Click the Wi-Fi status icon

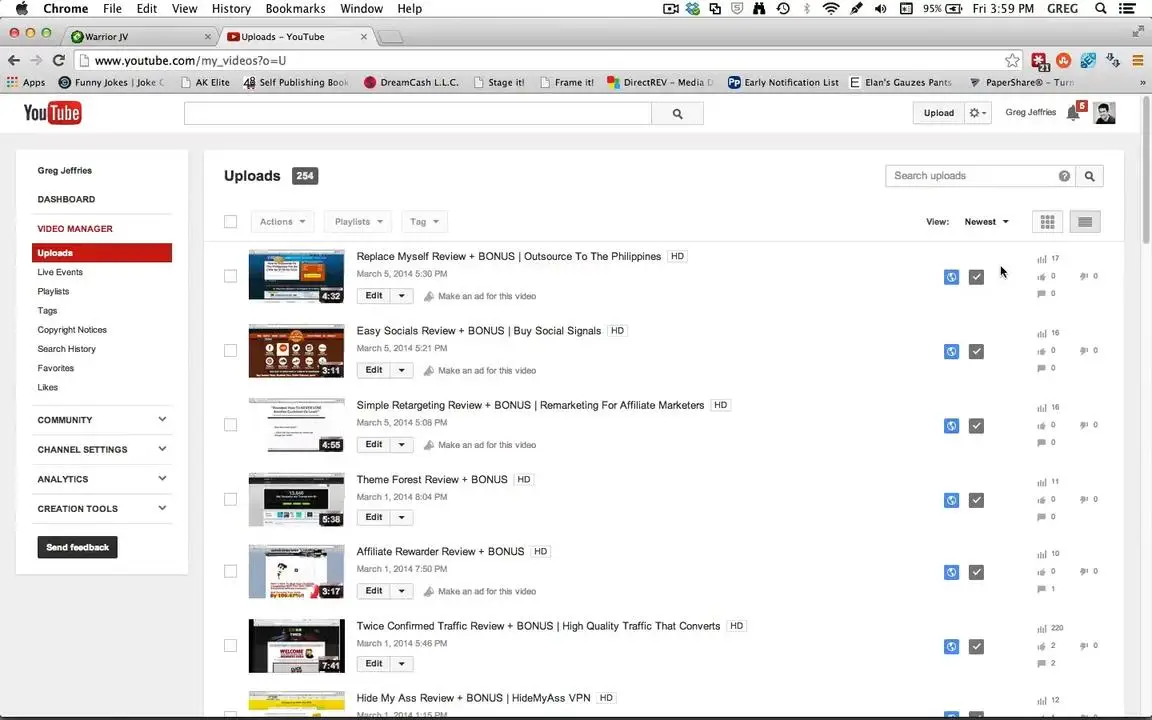[x=830, y=8]
